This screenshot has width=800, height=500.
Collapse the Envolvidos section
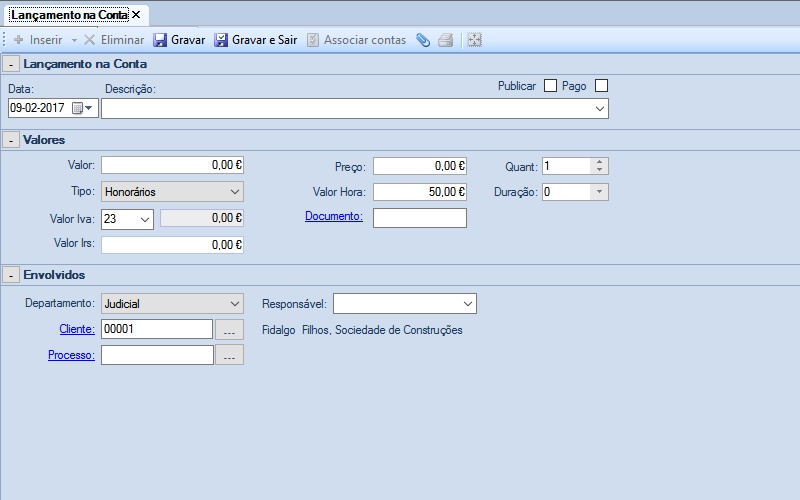[11, 276]
